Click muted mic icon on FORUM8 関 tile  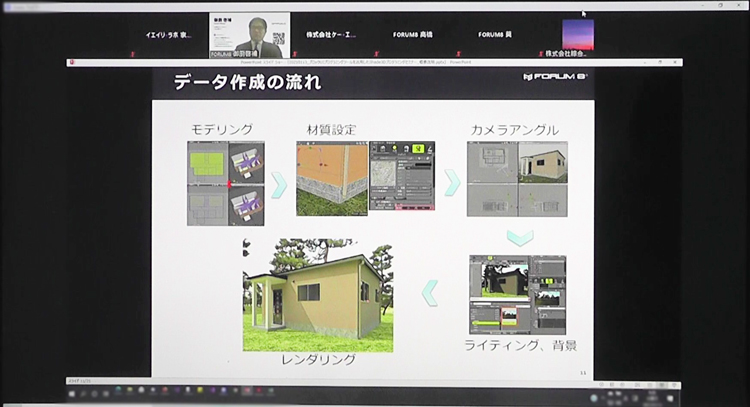click(458, 54)
